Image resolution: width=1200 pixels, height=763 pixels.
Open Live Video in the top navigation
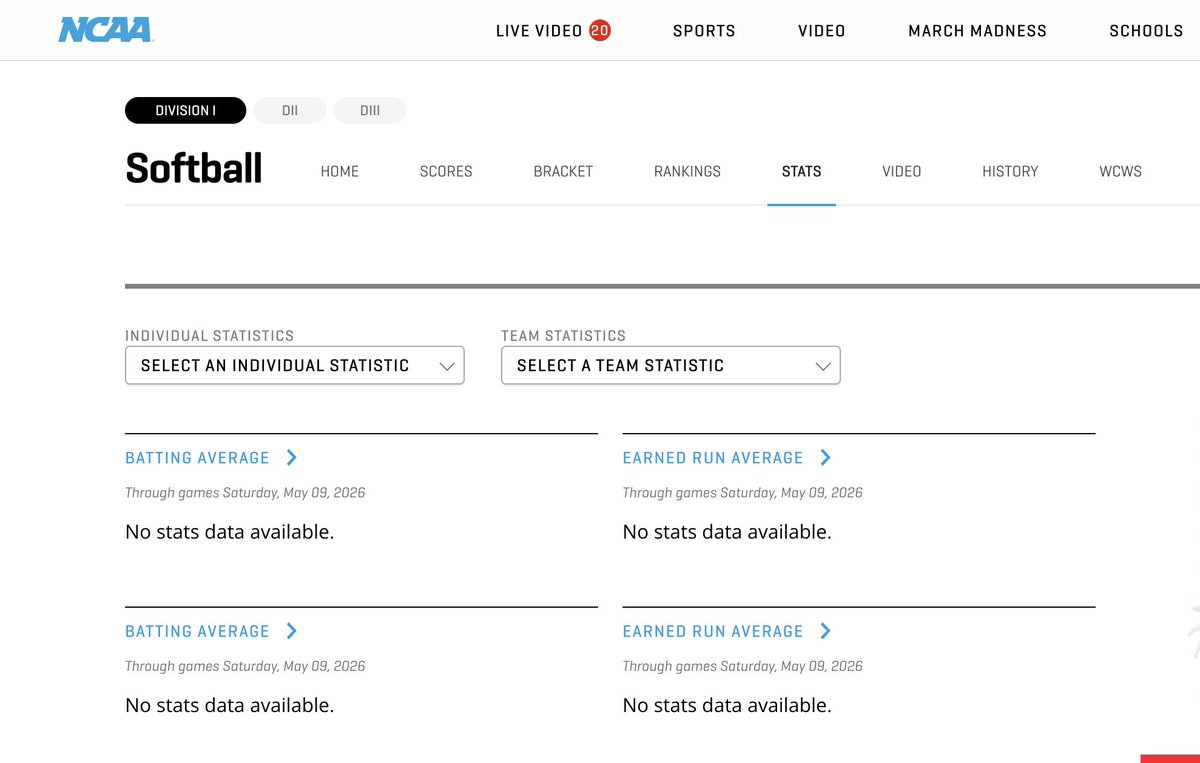tap(539, 31)
